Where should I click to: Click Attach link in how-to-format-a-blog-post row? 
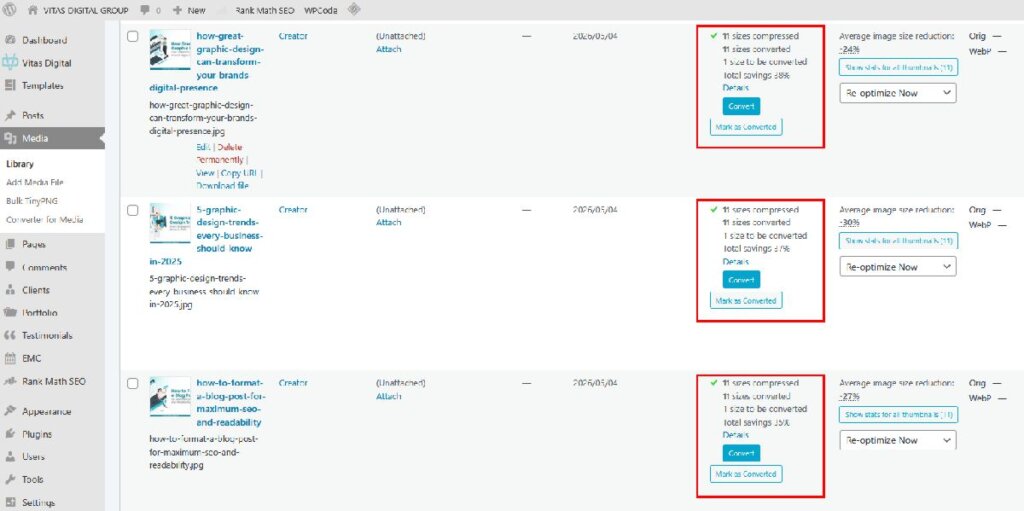[x=389, y=396]
